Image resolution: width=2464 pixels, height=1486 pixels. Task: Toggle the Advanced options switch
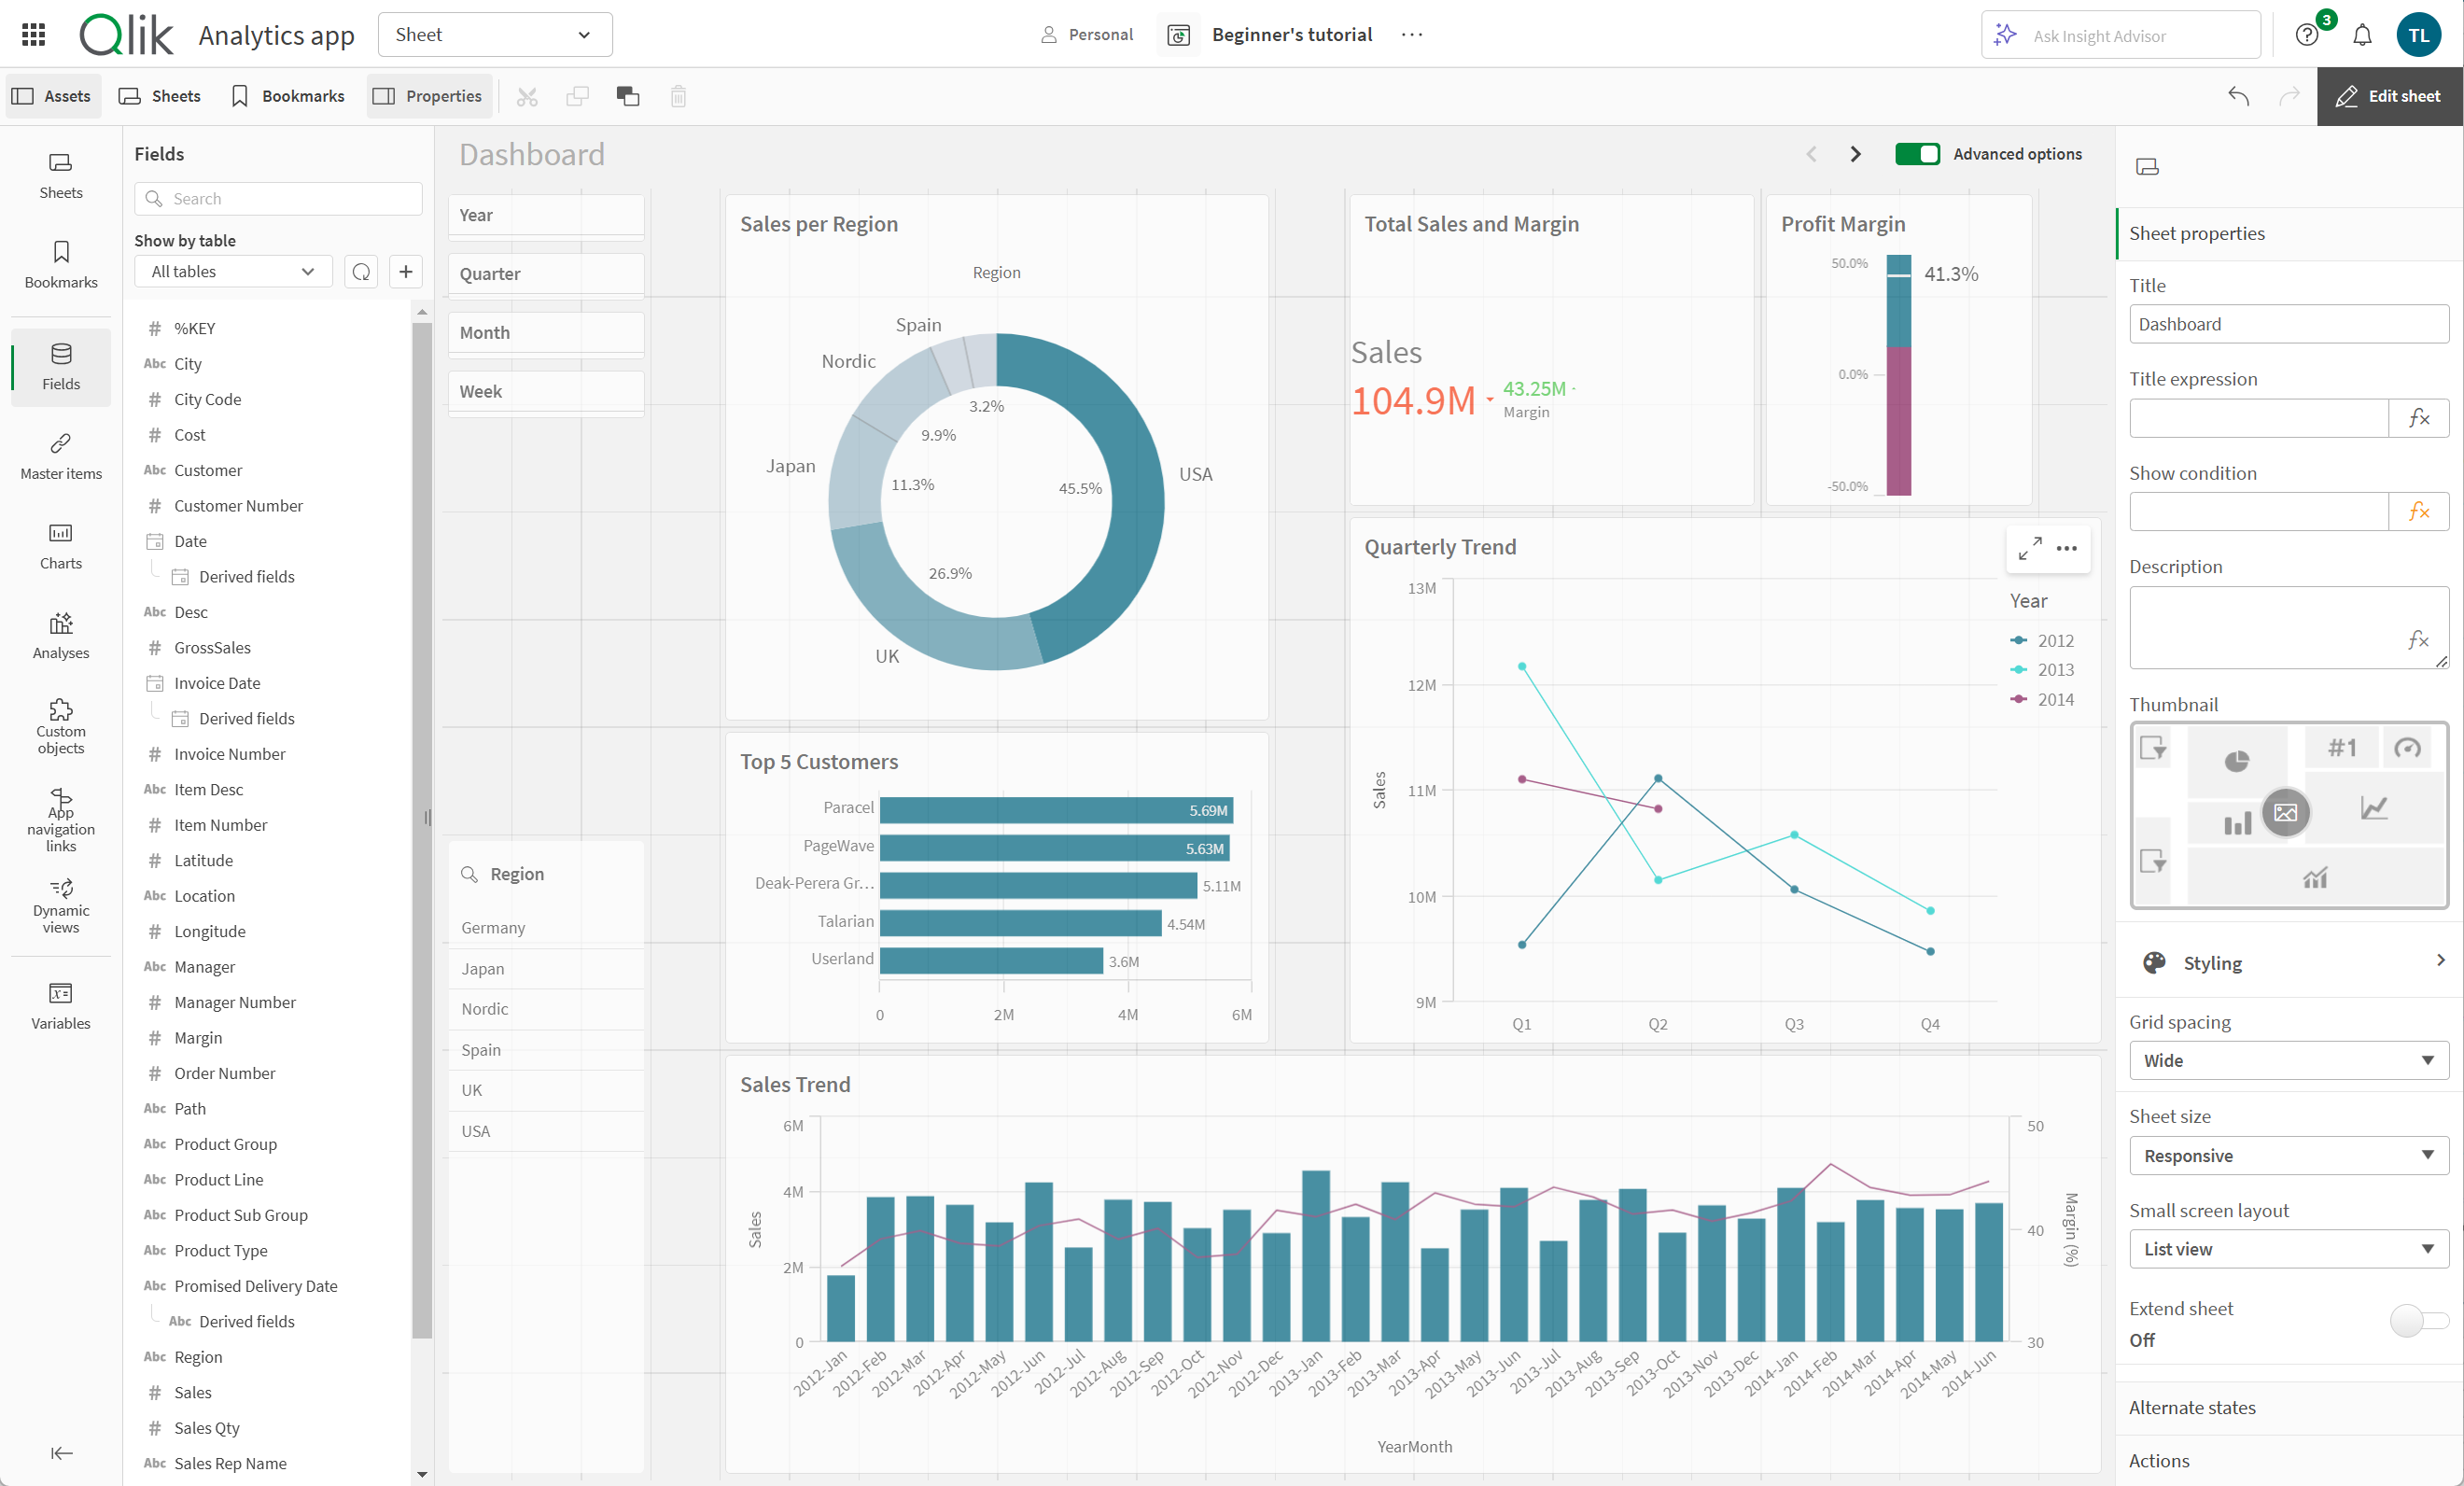tap(1918, 153)
